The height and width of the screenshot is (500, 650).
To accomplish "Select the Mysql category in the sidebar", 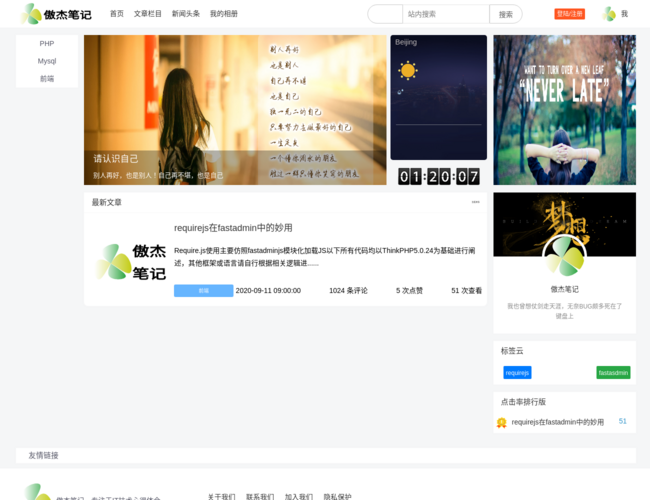I will pos(47,61).
